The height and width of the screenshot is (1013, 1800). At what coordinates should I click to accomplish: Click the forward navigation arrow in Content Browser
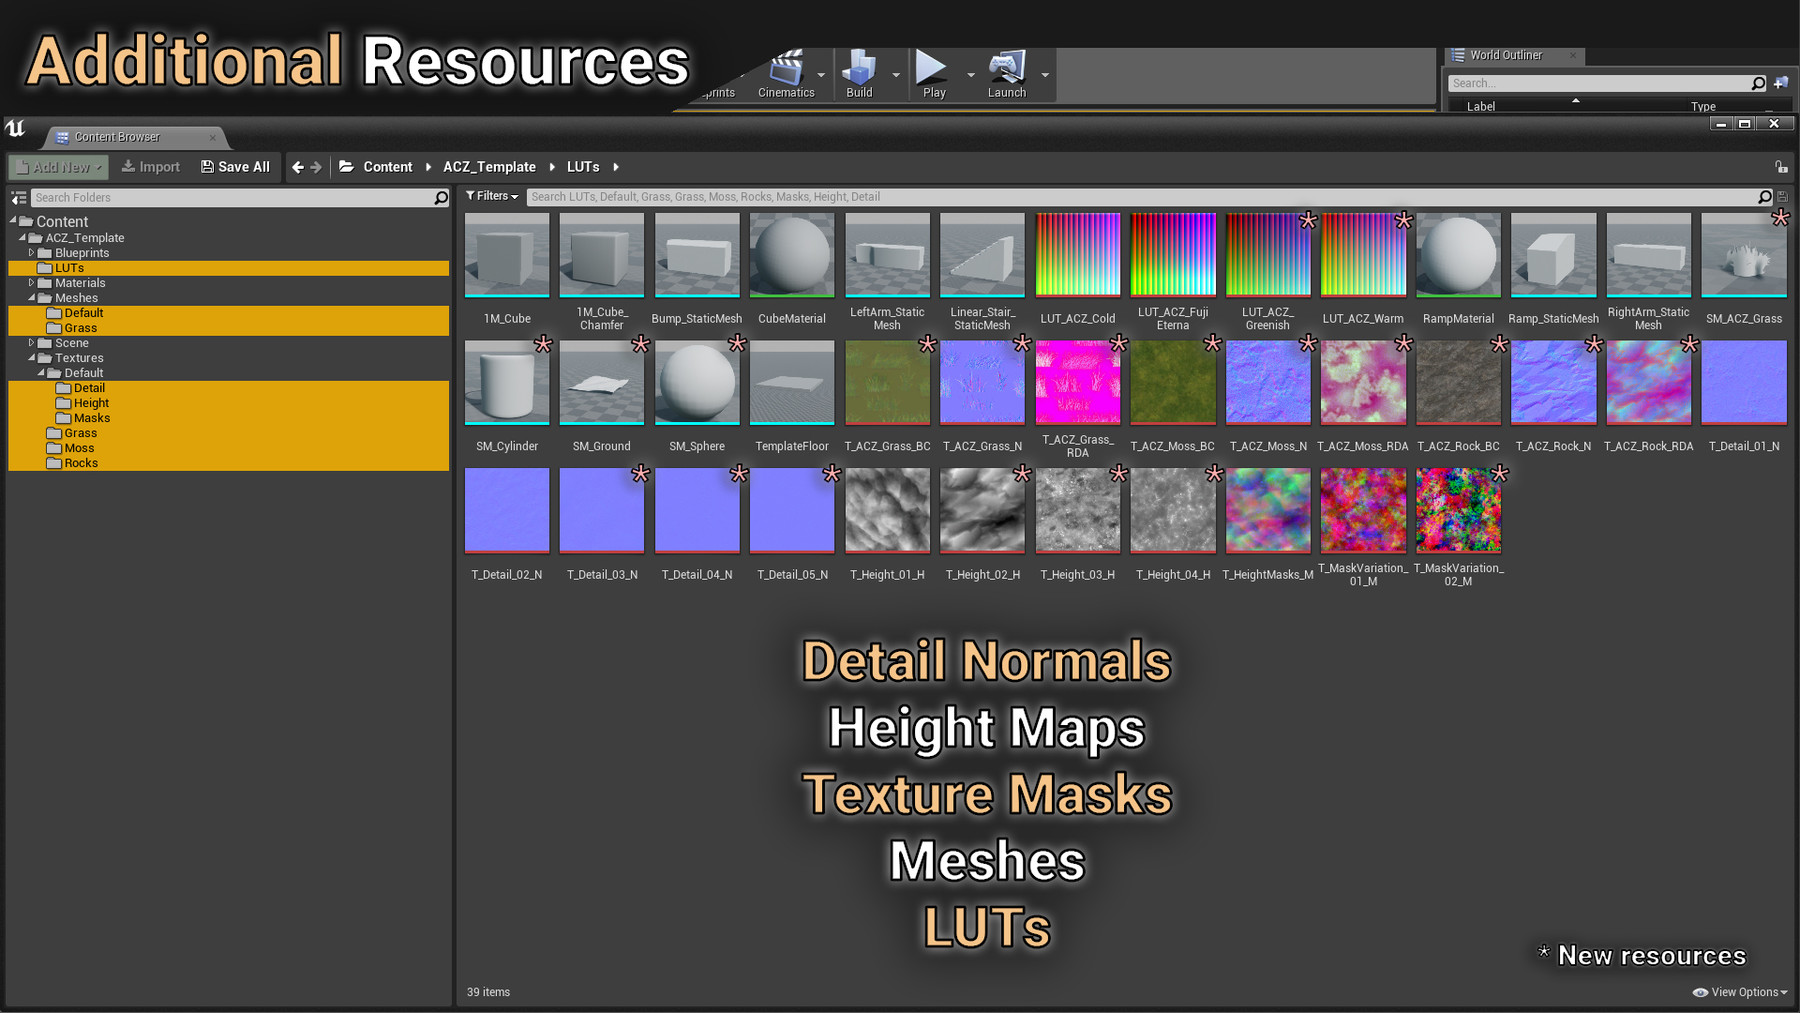316,167
